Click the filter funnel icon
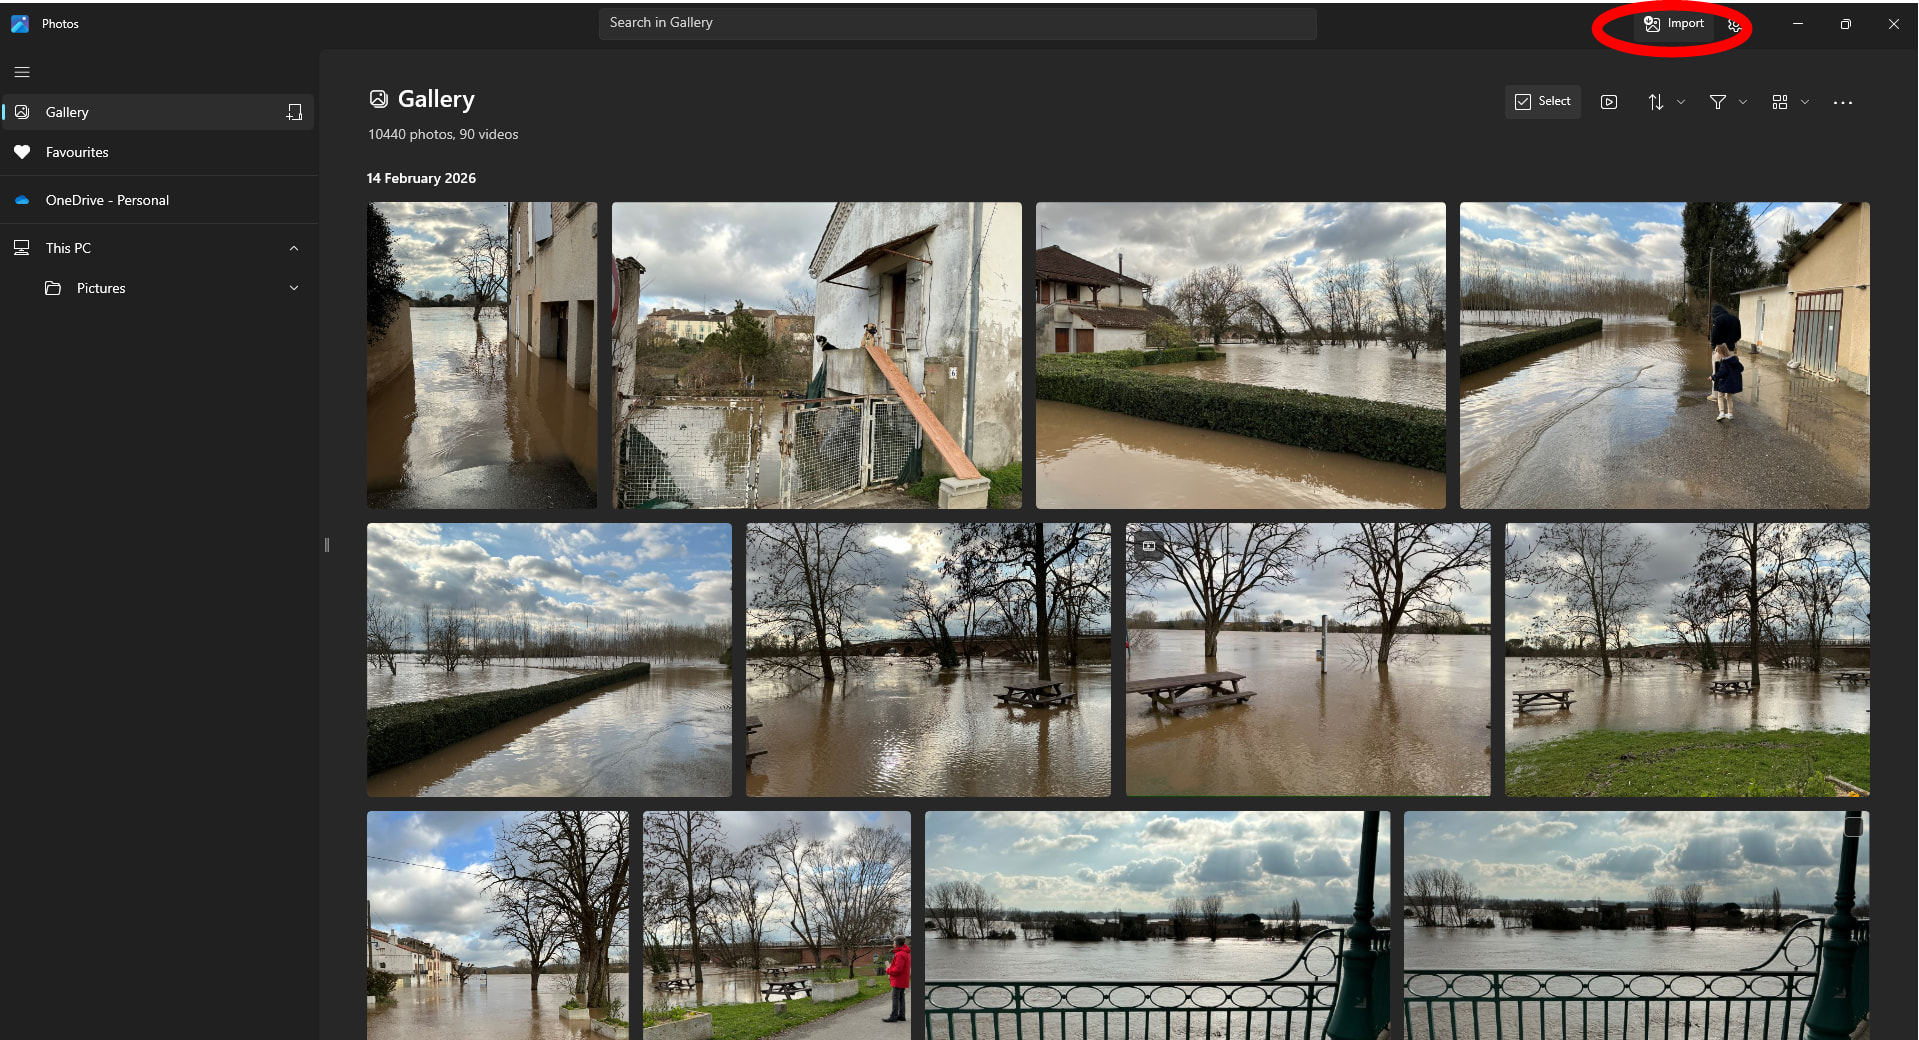The height and width of the screenshot is (1040, 1919). tap(1717, 102)
